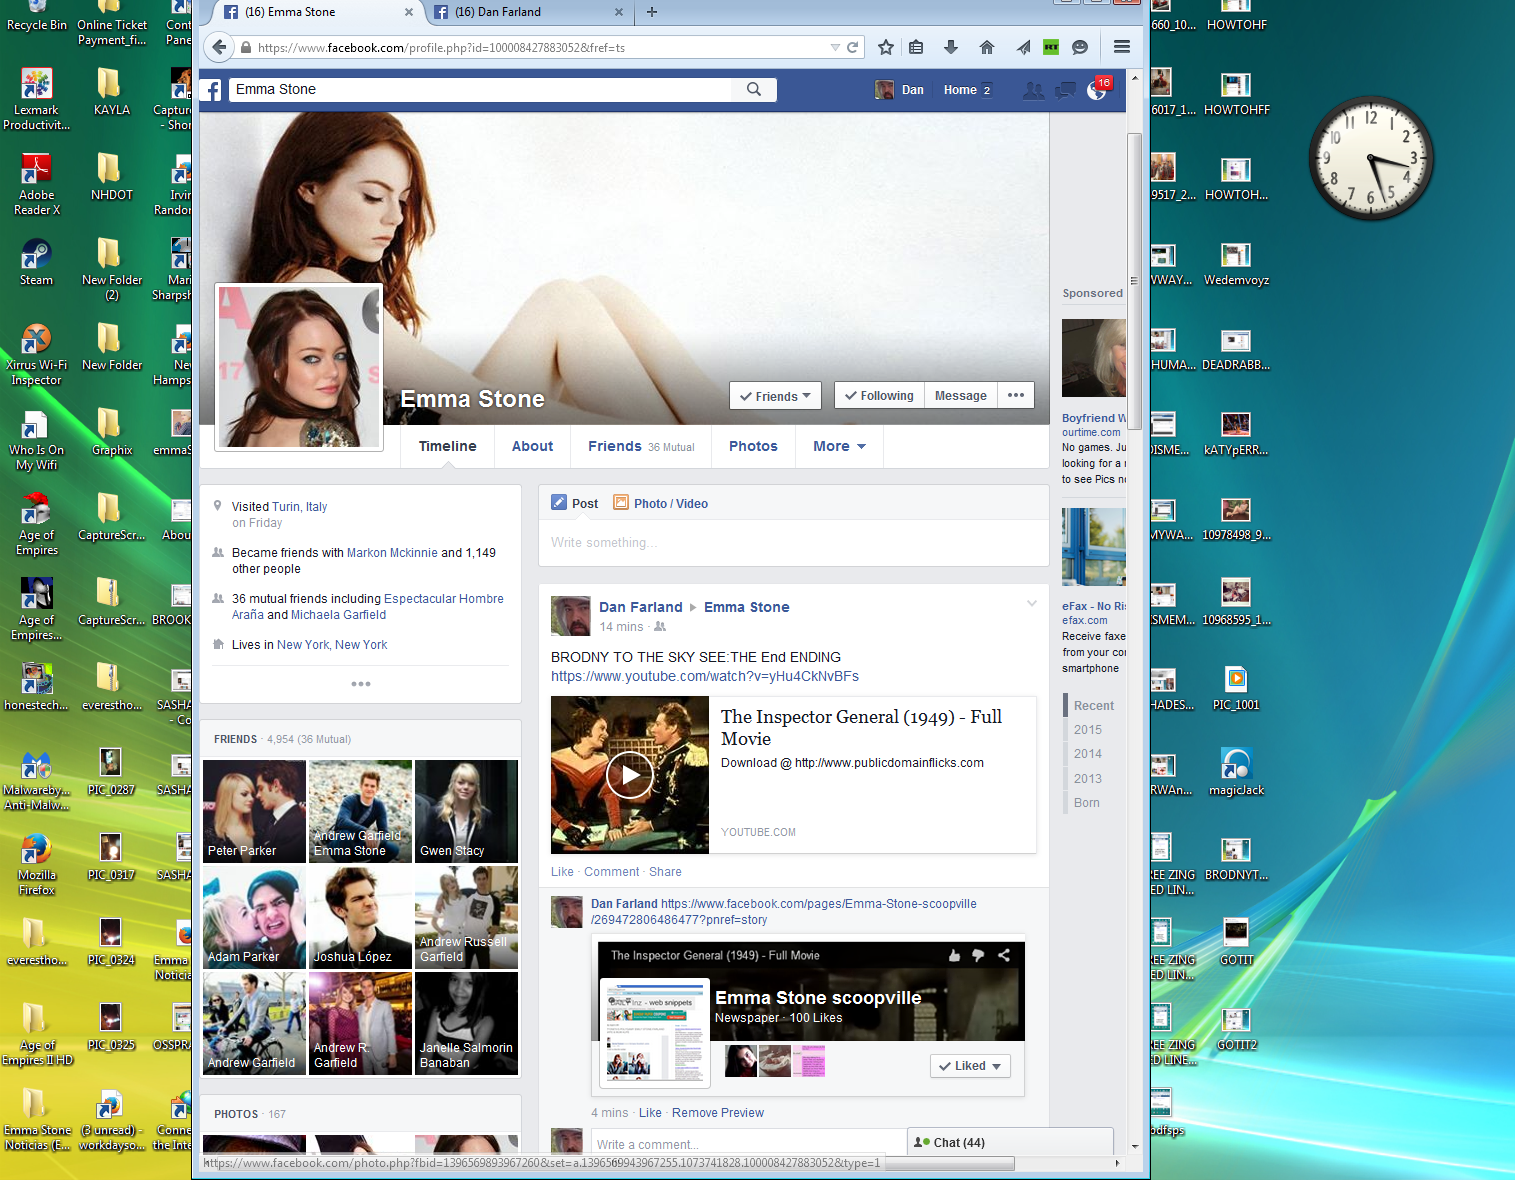Click Share under Dan Farland's post
Image resolution: width=1515 pixels, height=1180 pixels.
tap(665, 872)
